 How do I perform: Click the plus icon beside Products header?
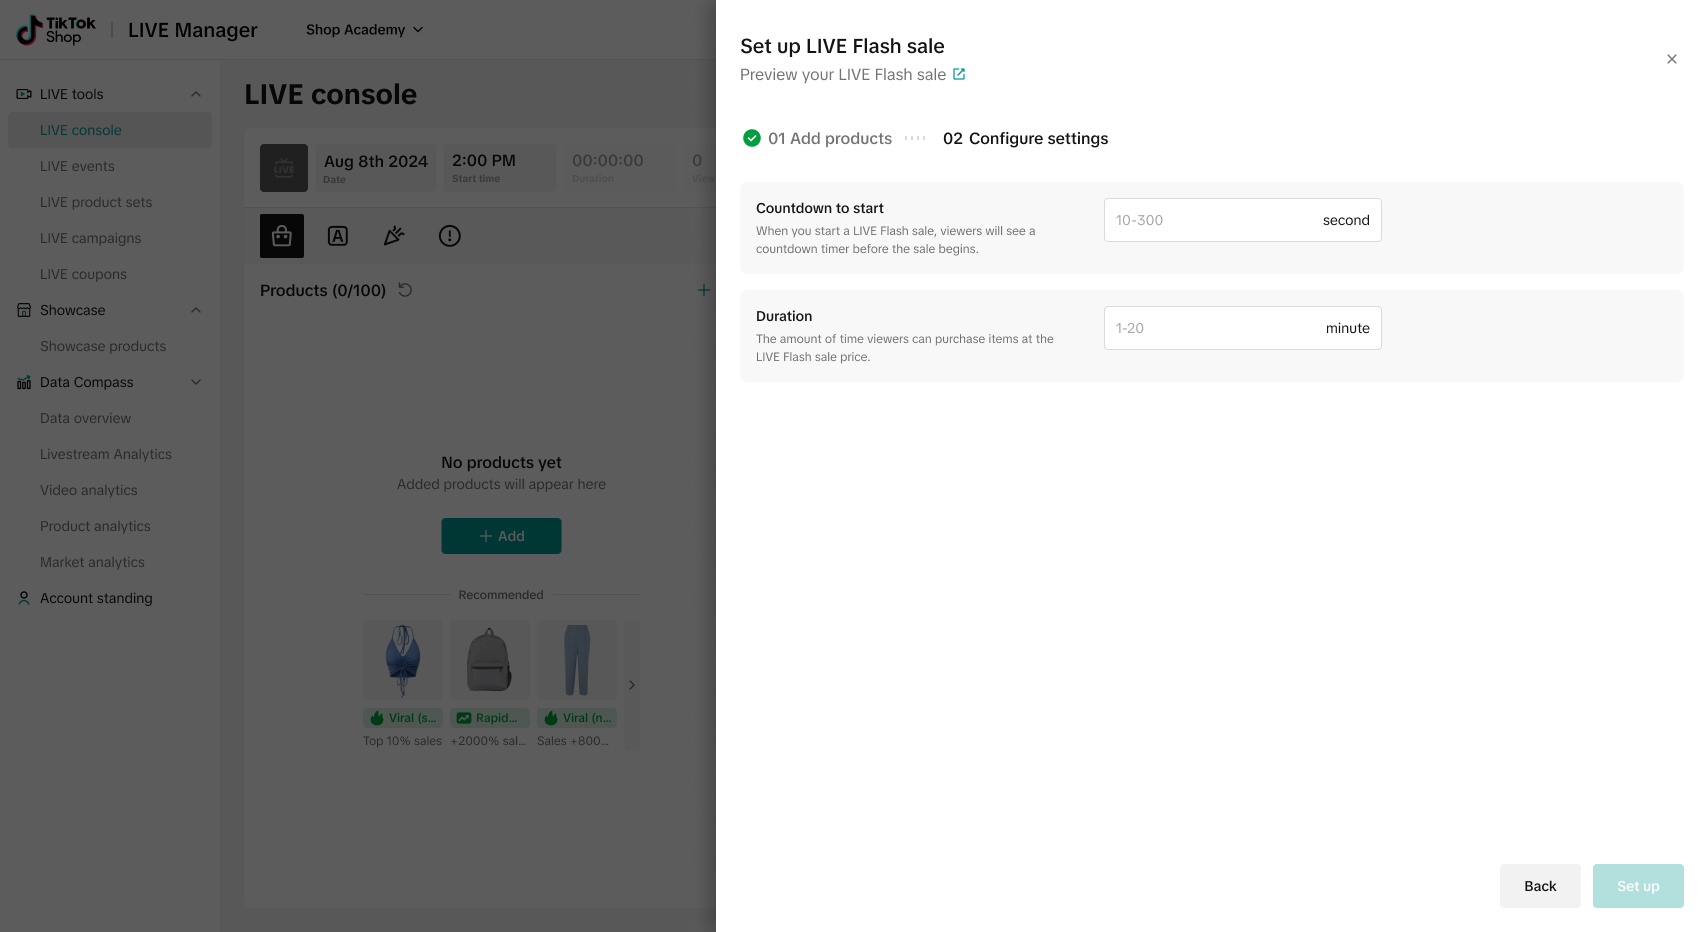(704, 290)
